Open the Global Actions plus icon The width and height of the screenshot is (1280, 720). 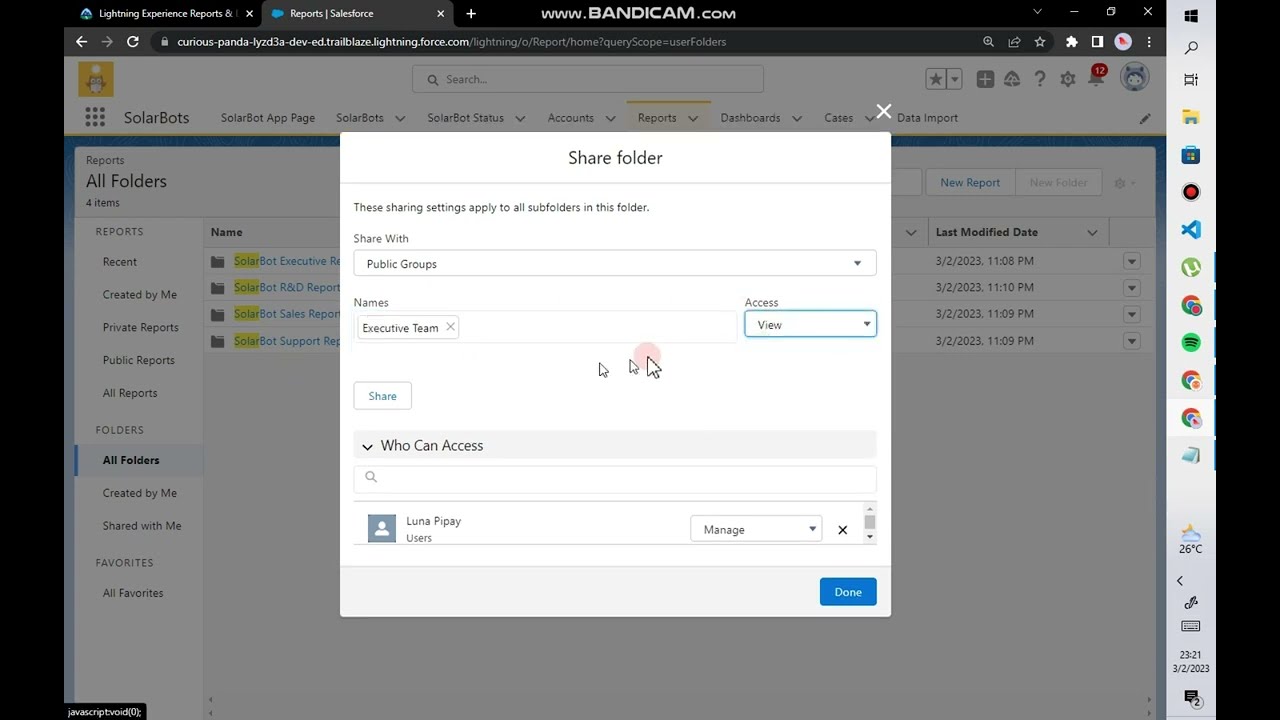[x=985, y=79]
